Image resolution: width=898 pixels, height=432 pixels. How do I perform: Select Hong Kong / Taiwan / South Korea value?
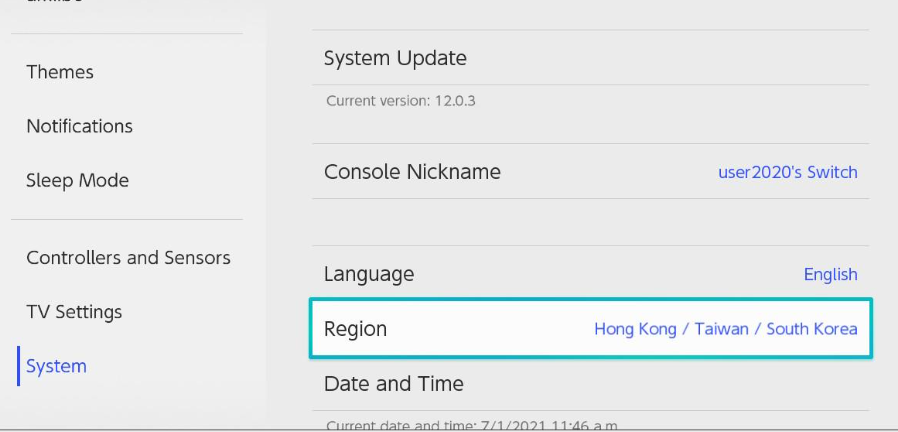[726, 329]
